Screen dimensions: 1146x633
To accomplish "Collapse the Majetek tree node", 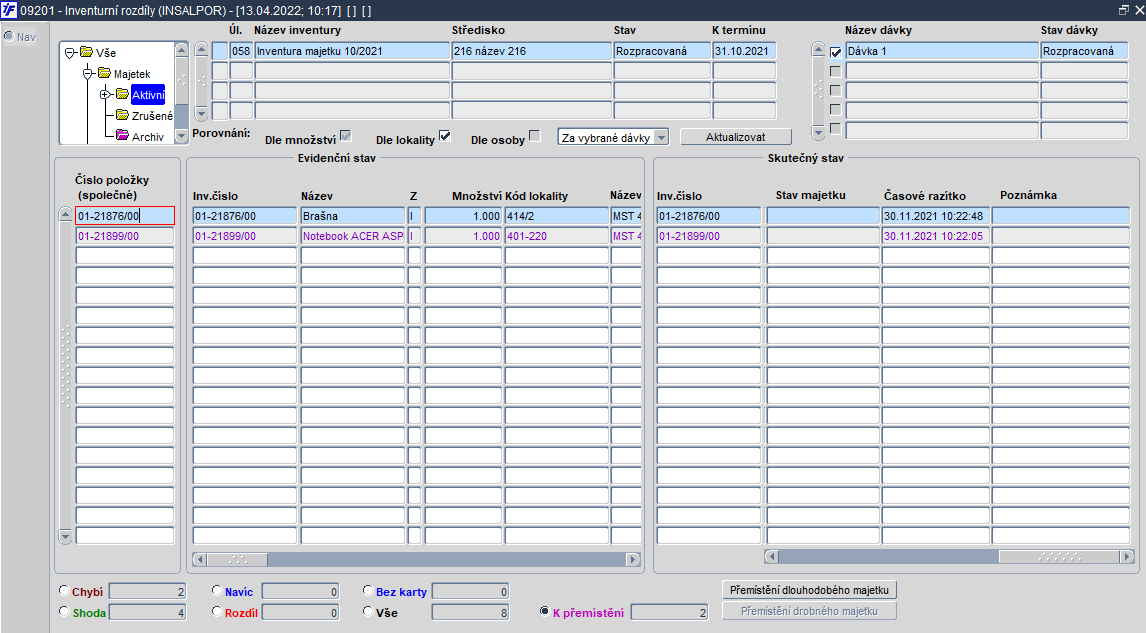I will coord(88,73).
